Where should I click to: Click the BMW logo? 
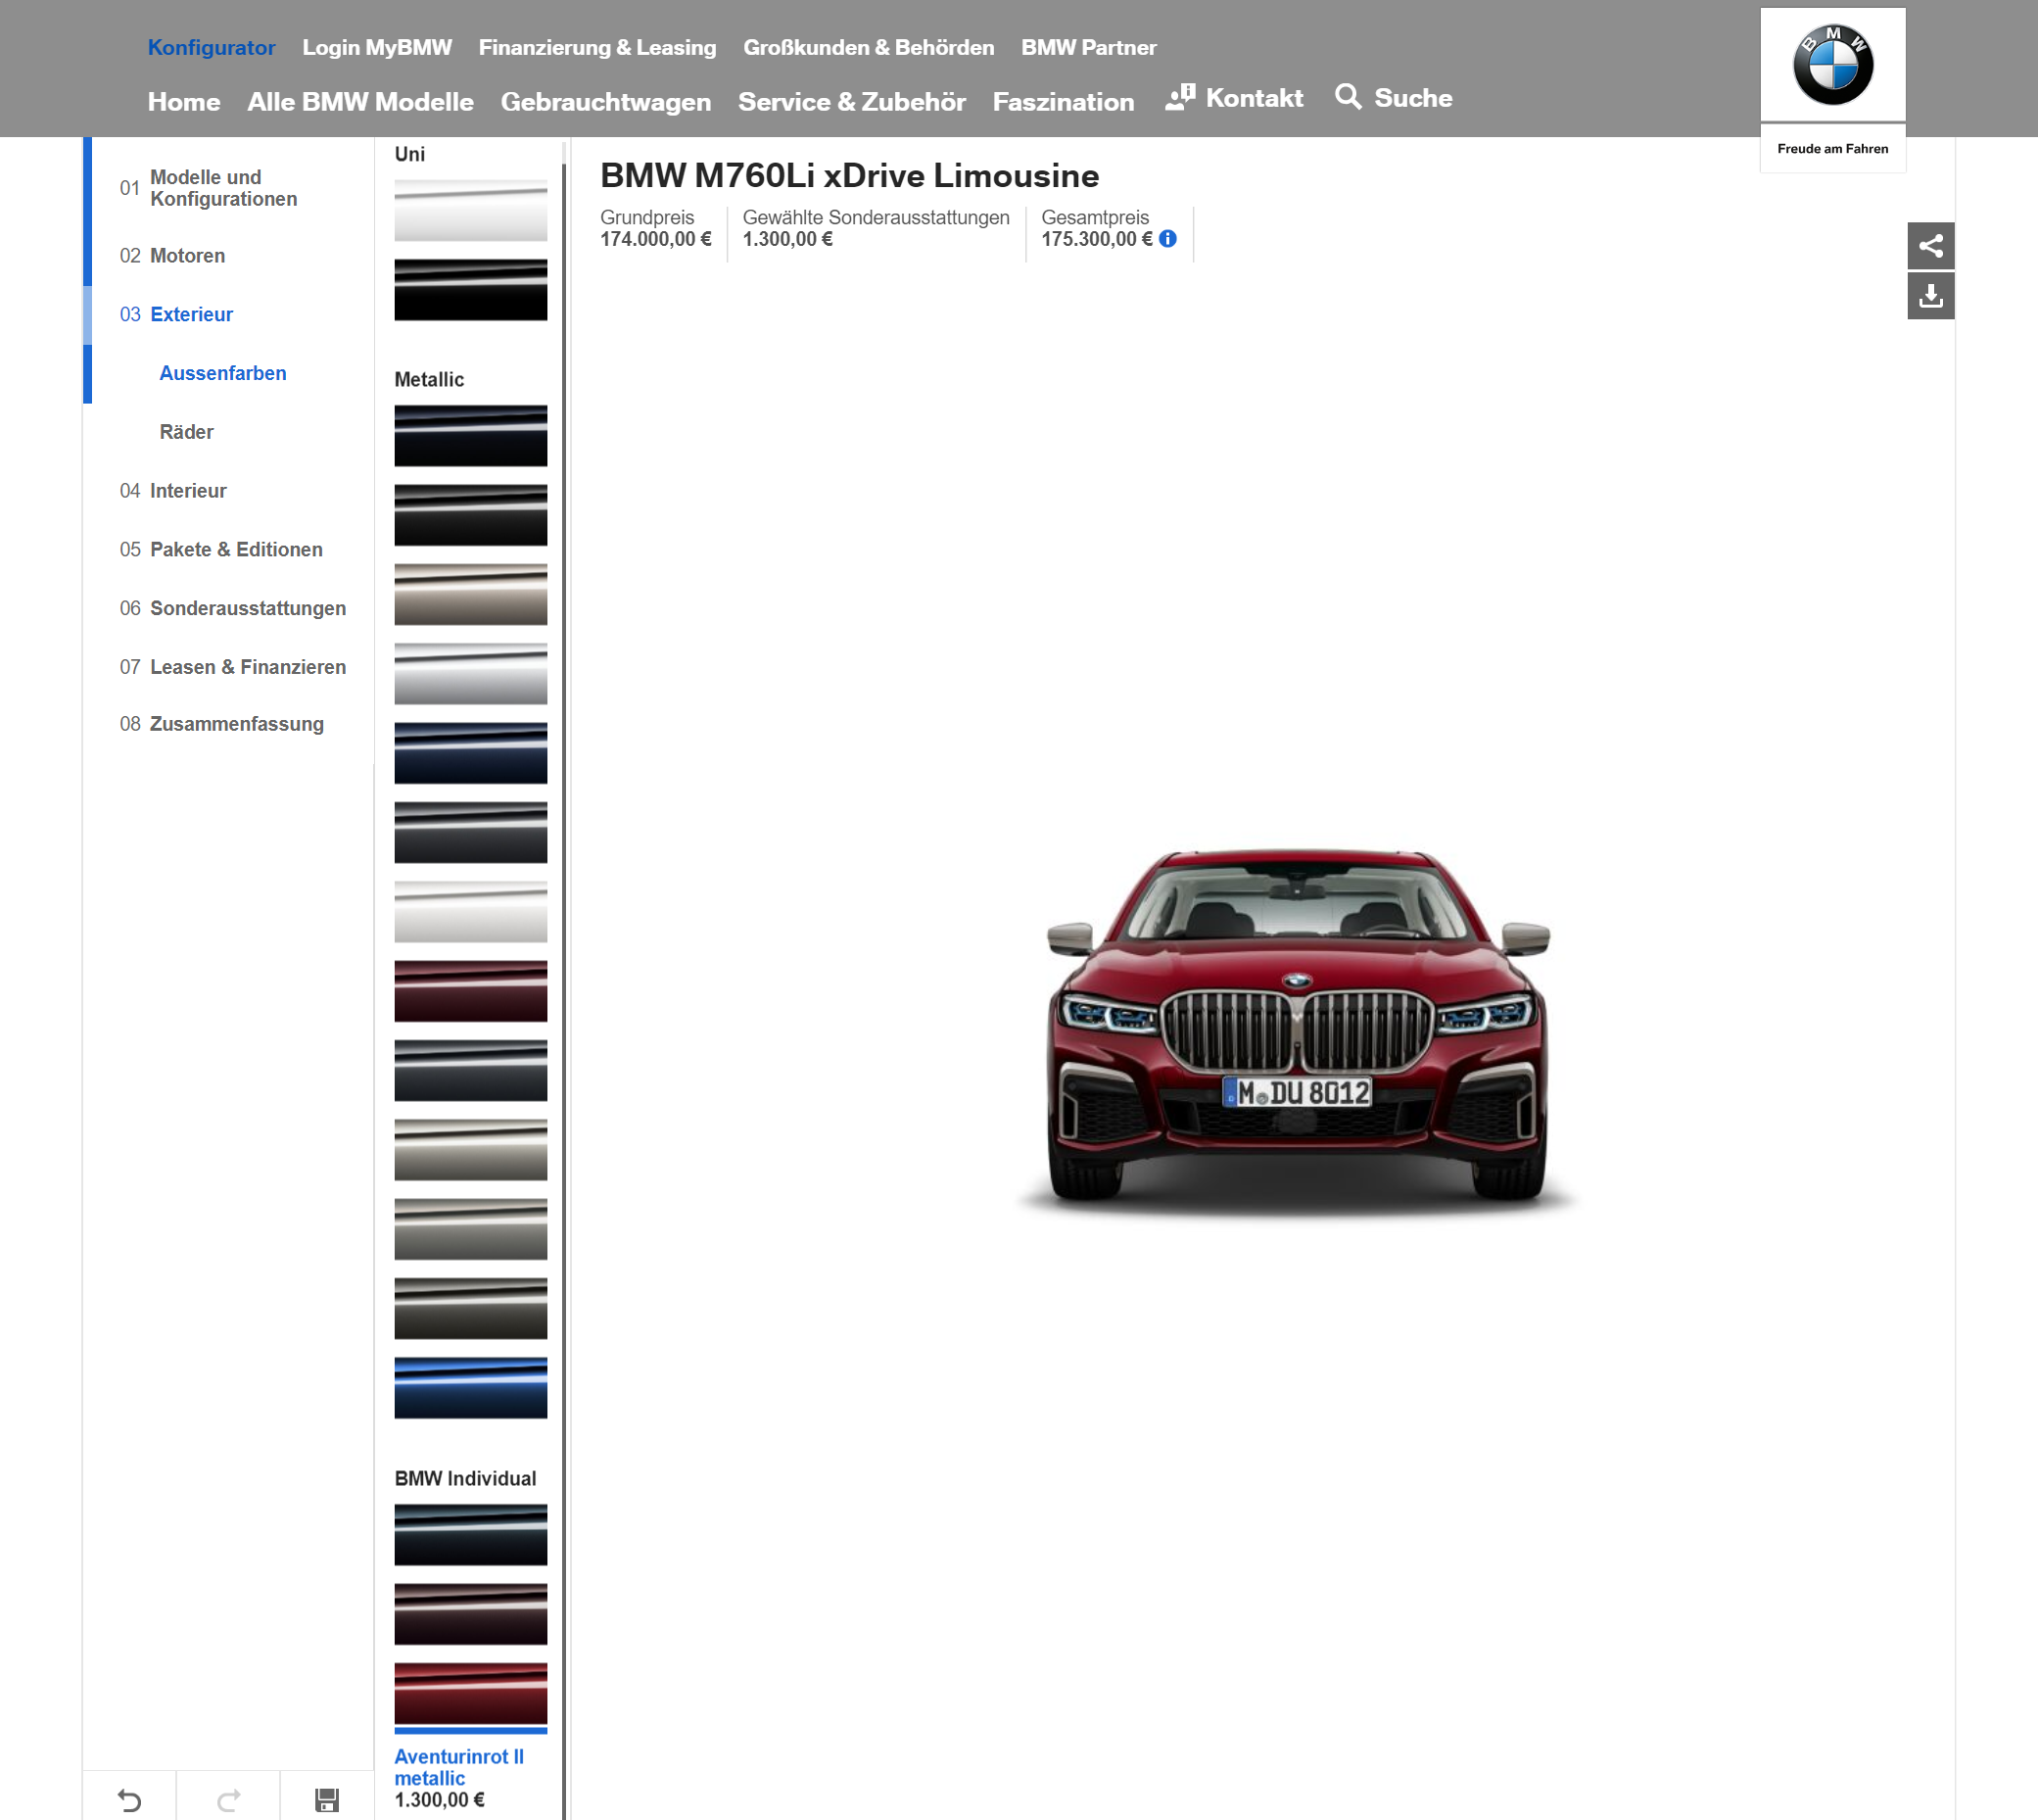1832,66
